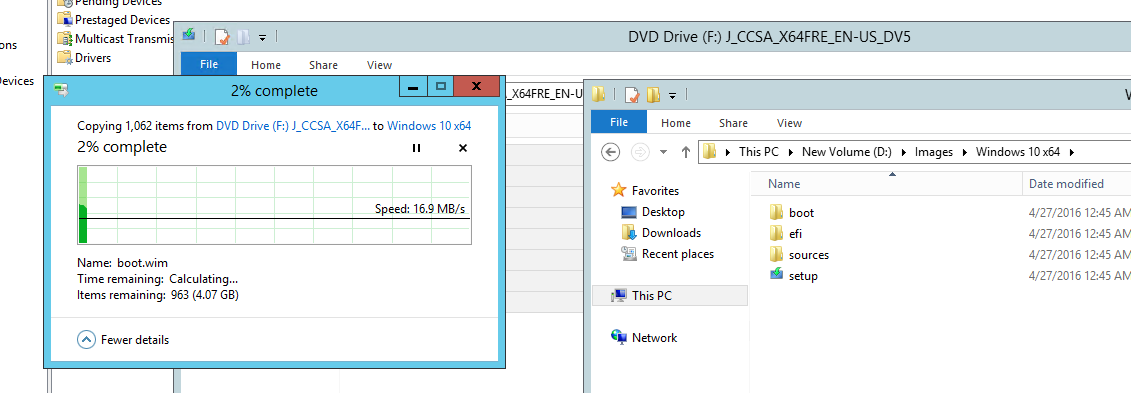The image size is (1131, 393).
Task: Open File tab in DVD Drive window
Action: point(209,64)
